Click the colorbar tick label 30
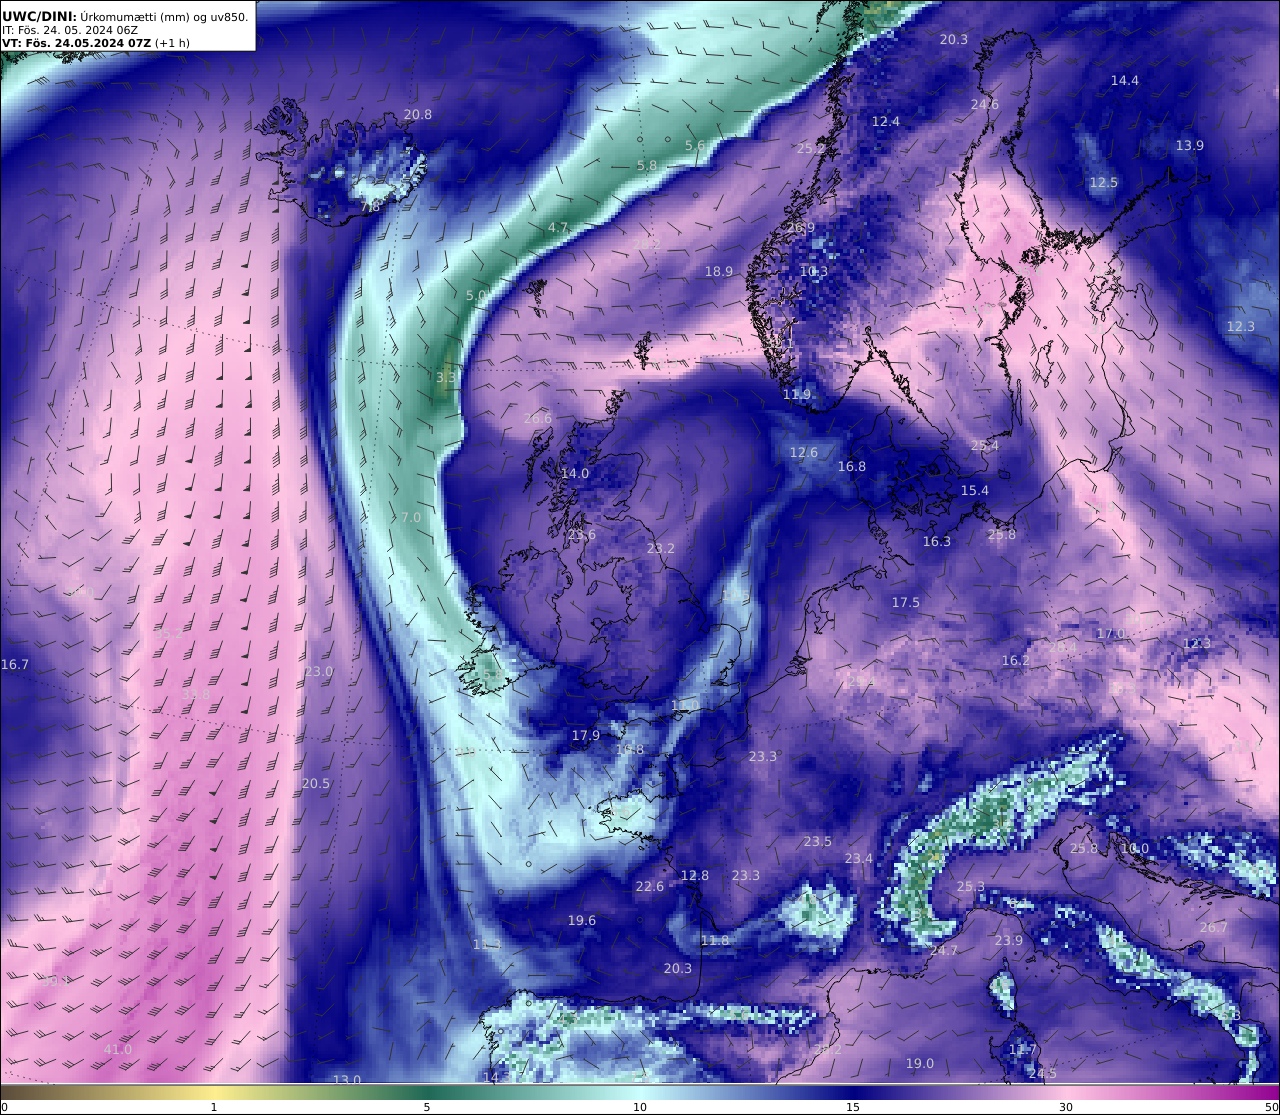Viewport: 1280px width, 1115px height. pyautogui.click(x=1066, y=1107)
